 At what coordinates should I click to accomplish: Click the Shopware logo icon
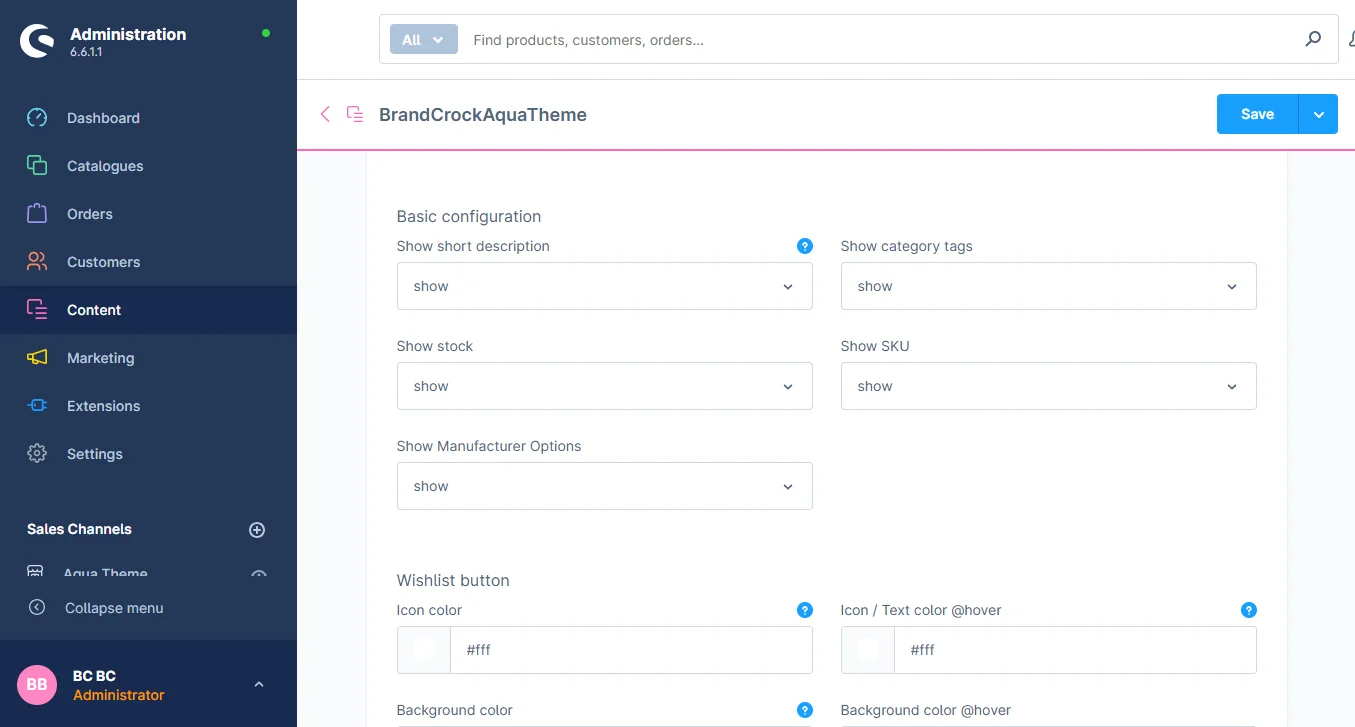point(37,41)
